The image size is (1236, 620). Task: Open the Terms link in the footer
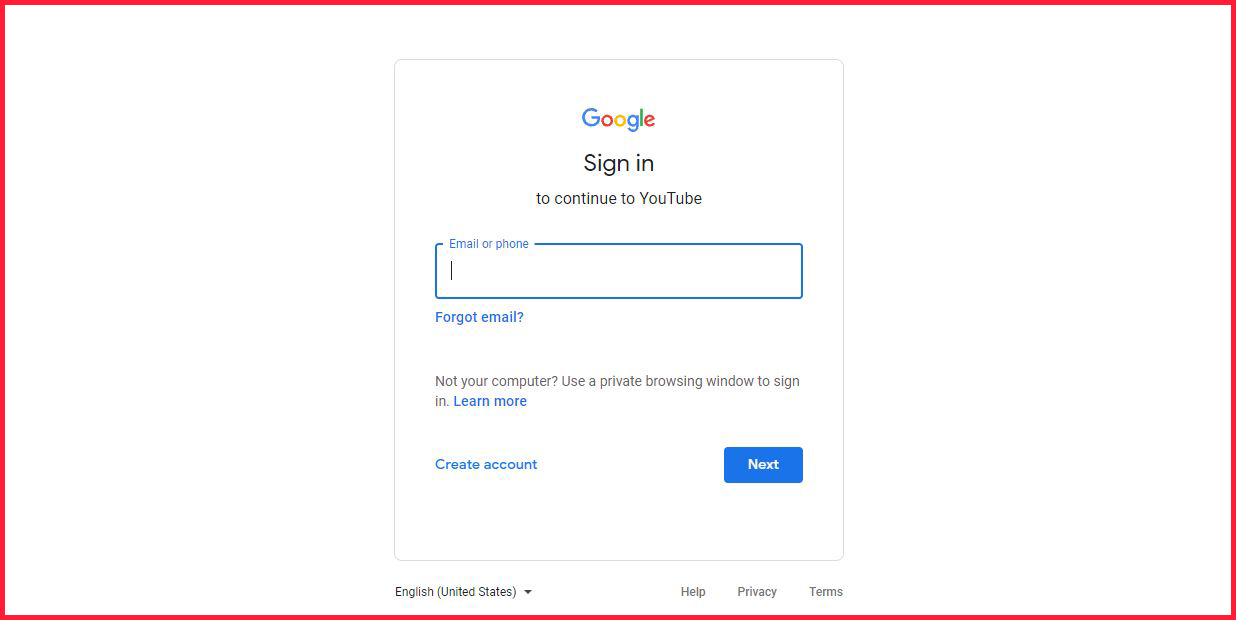click(x=826, y=592)
